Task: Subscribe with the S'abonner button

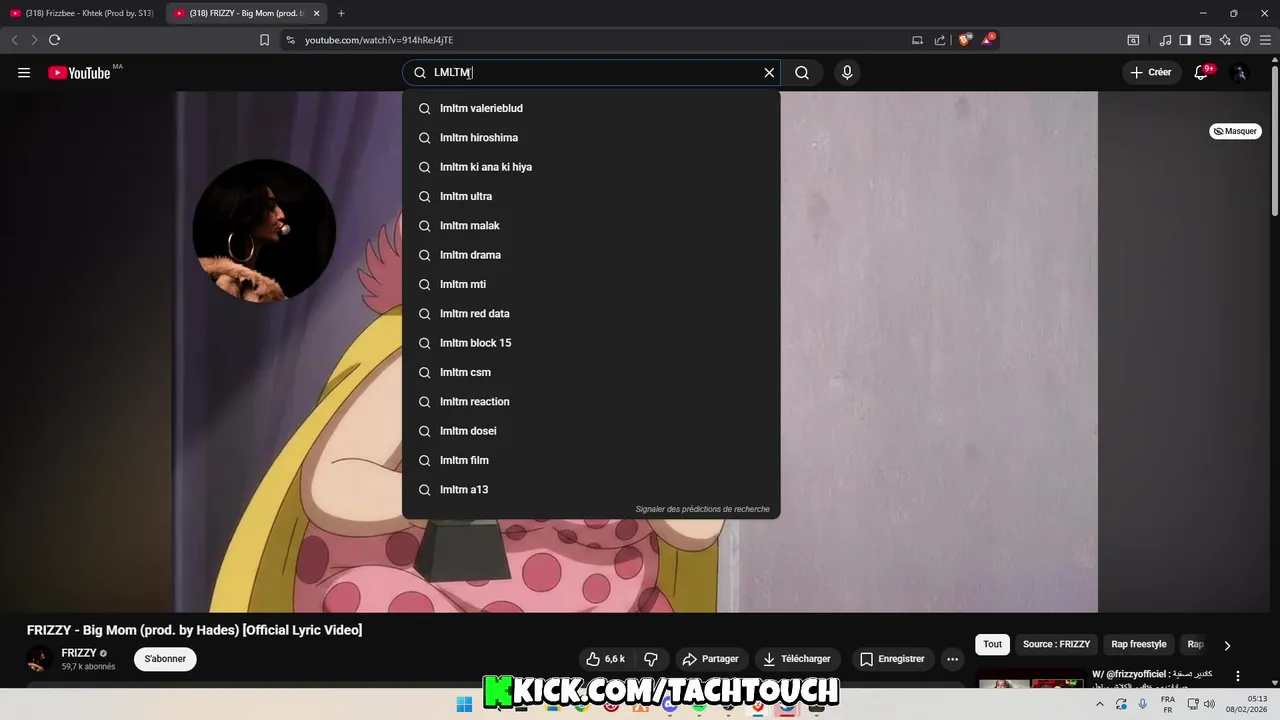Action: (x=165, y=659)
